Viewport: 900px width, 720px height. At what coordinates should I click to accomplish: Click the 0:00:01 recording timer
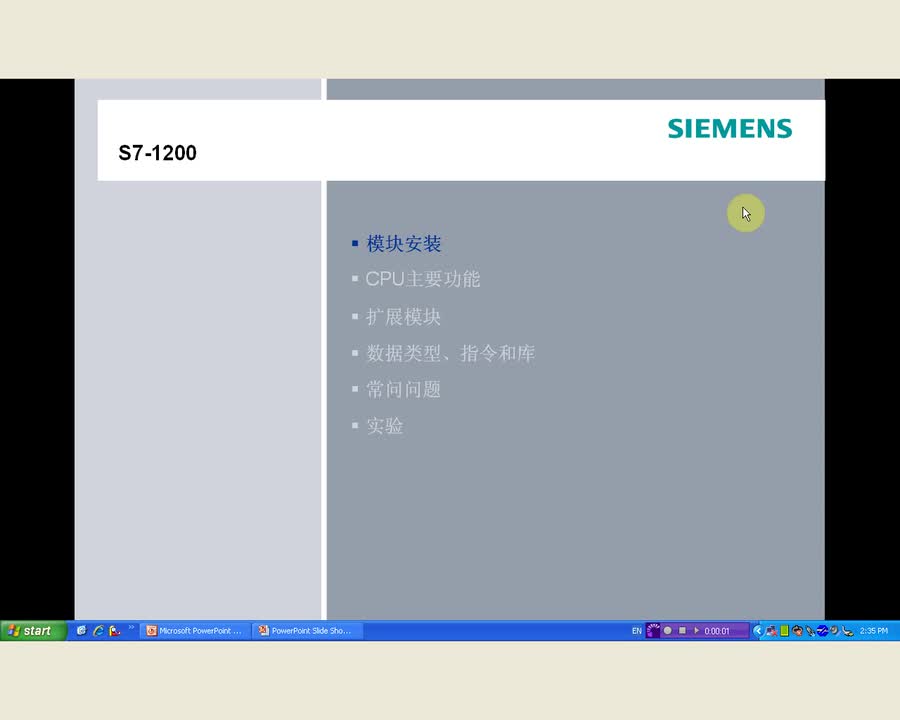717,631
